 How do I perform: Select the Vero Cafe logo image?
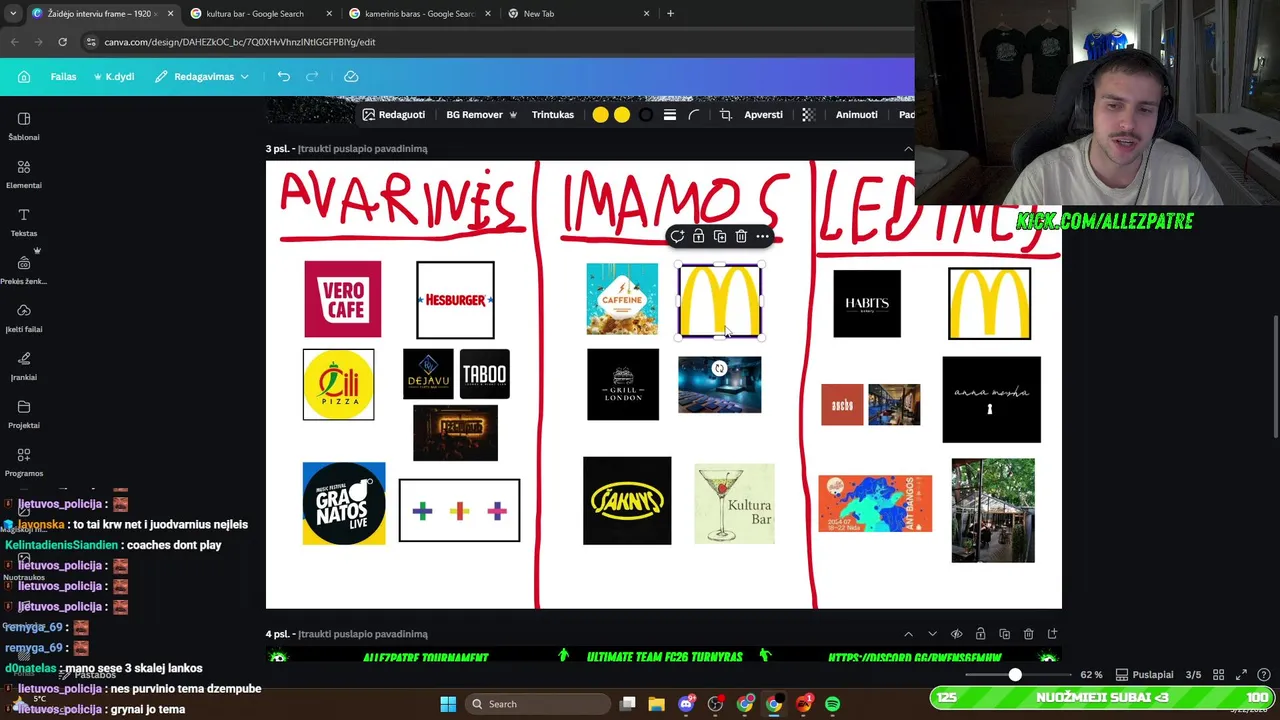(343, 299)
